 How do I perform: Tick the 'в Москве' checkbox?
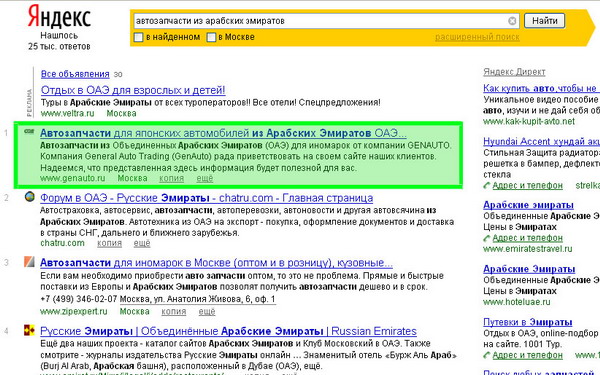pos(211,37)
